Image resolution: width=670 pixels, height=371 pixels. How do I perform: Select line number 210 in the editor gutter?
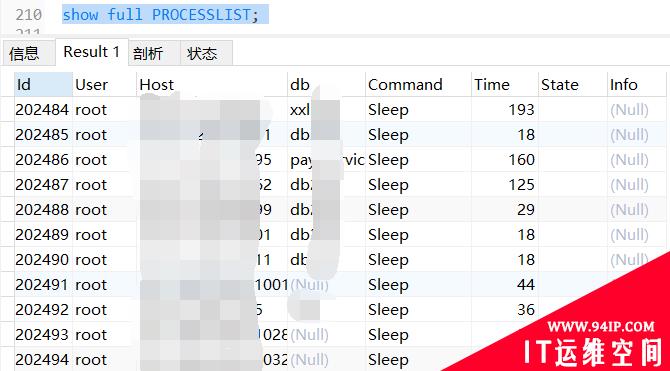(x=29, y=15)
